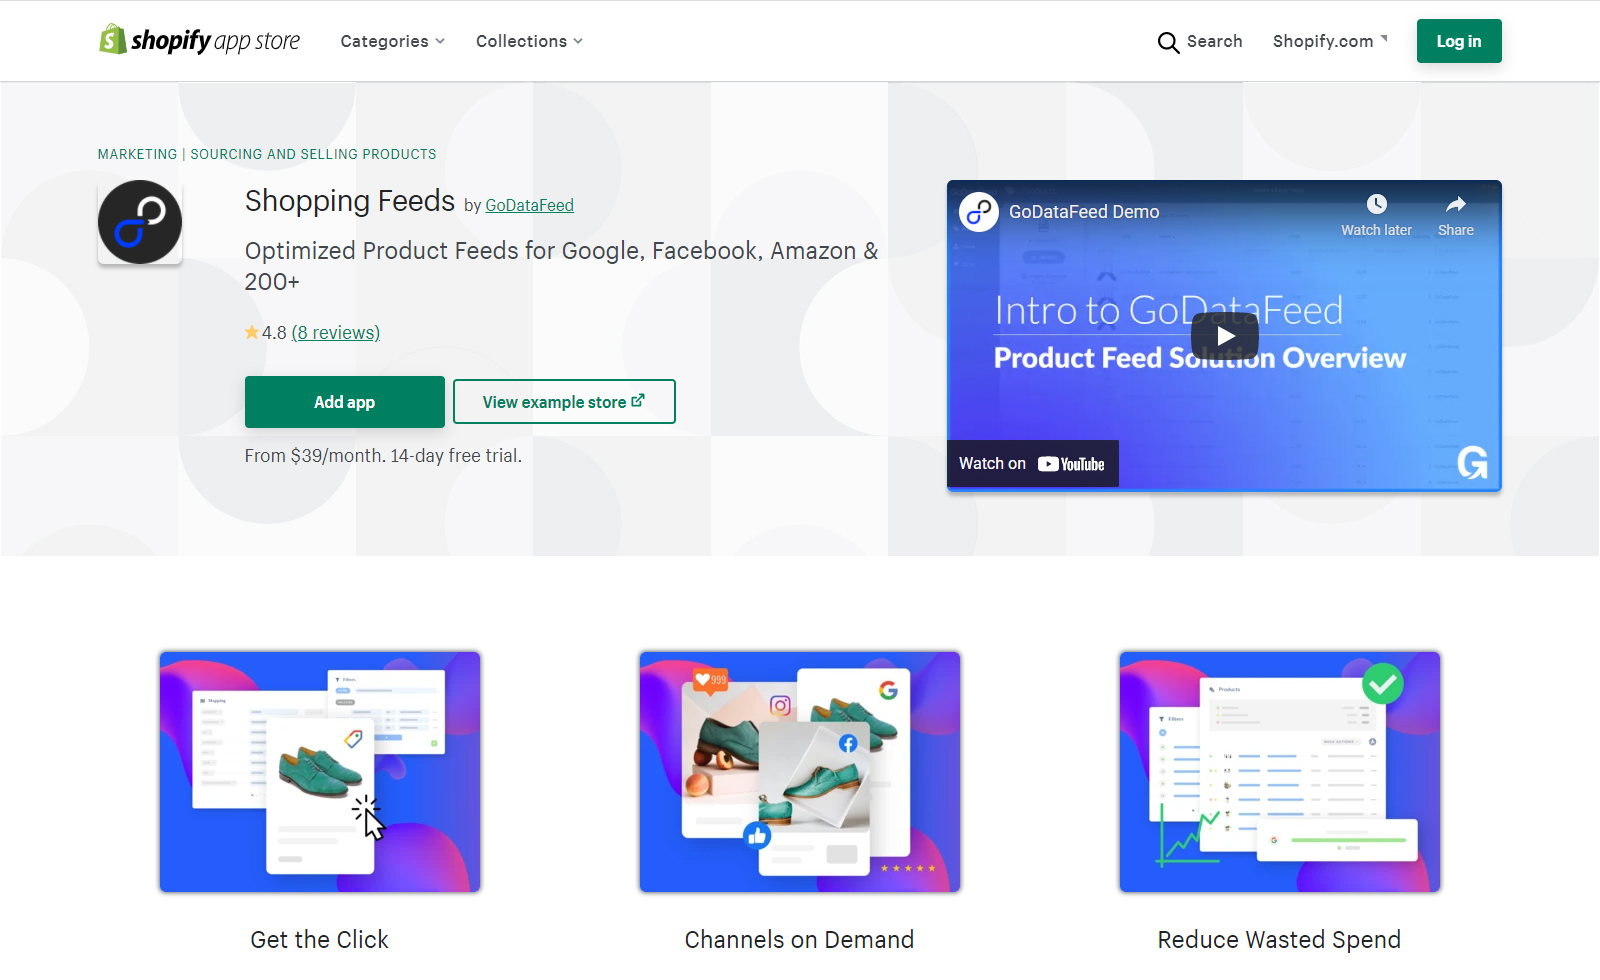Click Sourcing and Selling Products category link

click(313, 154)
